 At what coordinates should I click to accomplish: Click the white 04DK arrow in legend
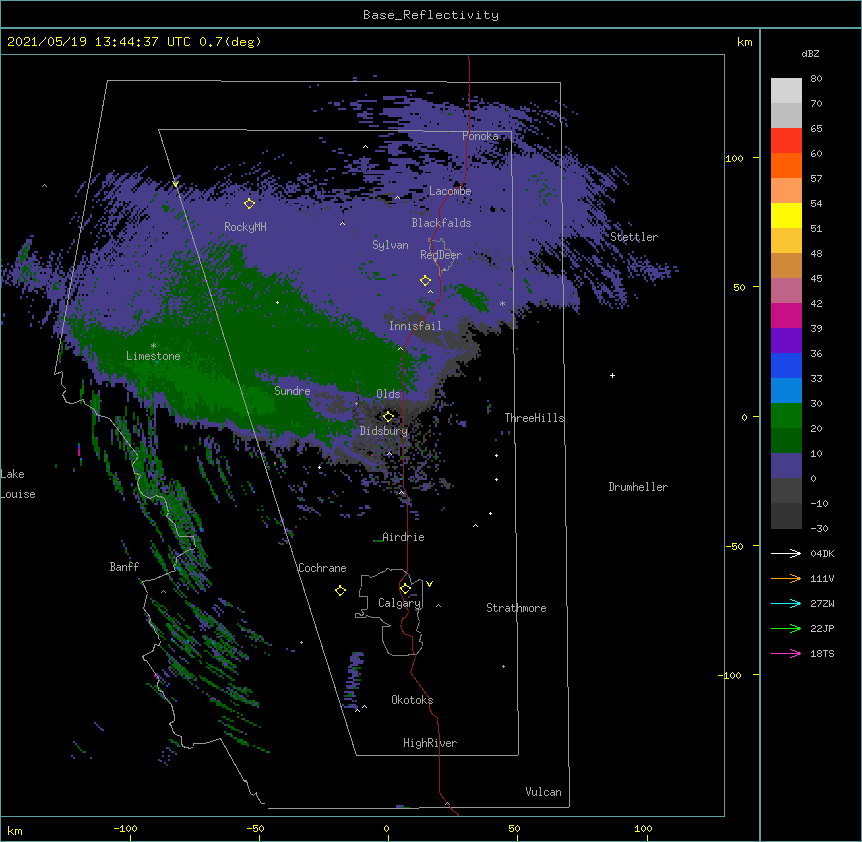pos(786,553)
